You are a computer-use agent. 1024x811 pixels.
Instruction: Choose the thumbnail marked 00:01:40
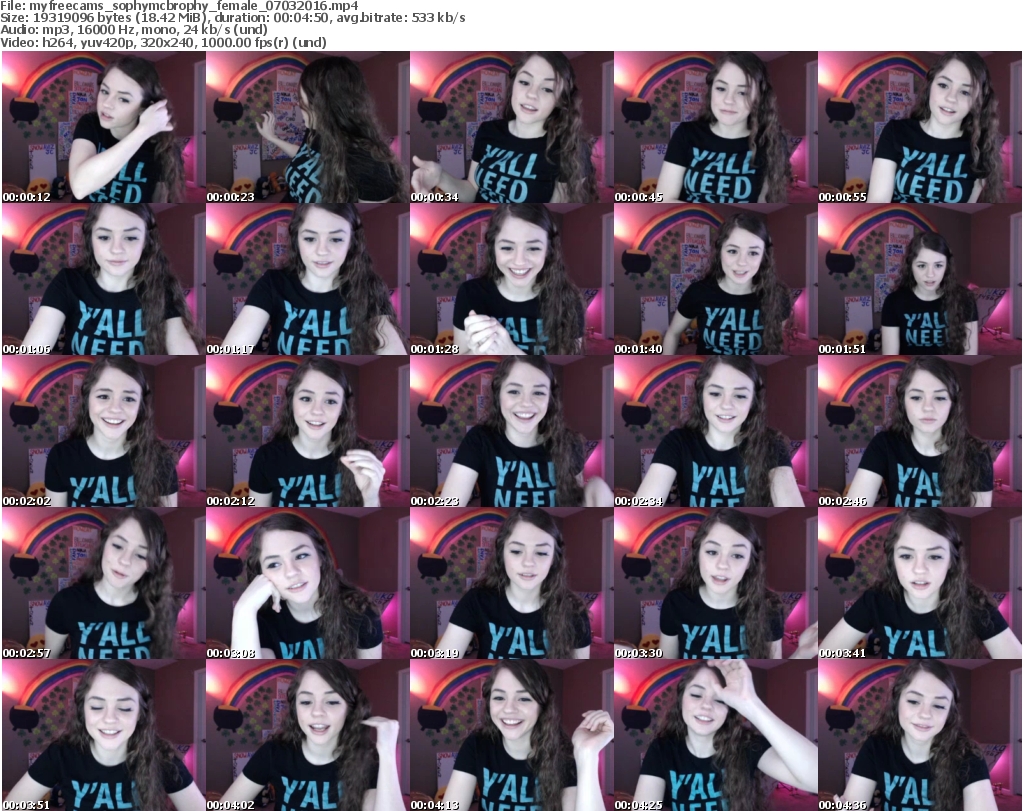(715, 279)
